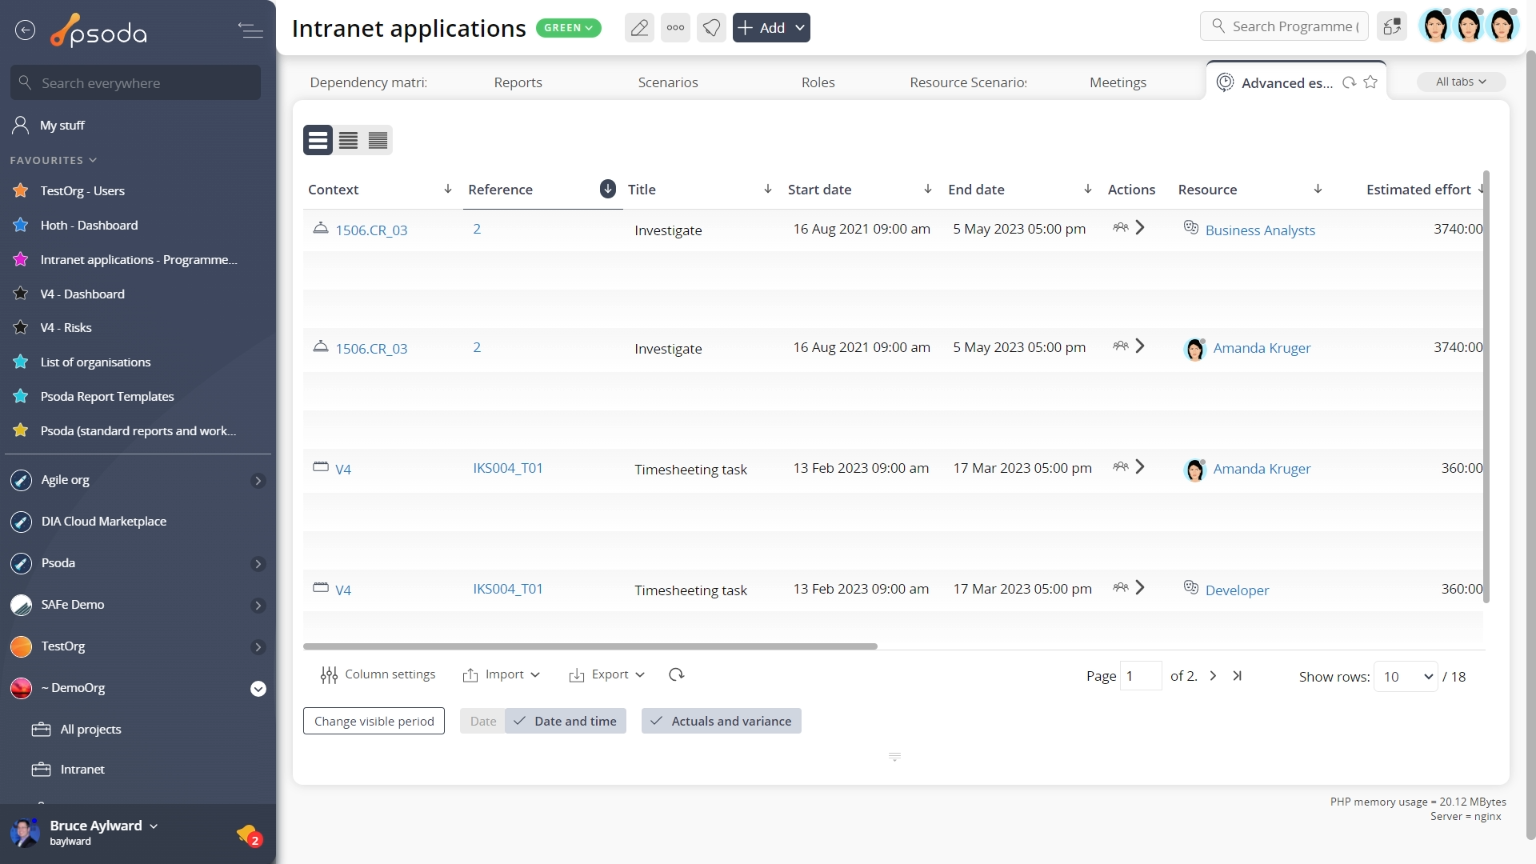
Task: Click the horizontal table scrollbar
Action: coord(590,647)
